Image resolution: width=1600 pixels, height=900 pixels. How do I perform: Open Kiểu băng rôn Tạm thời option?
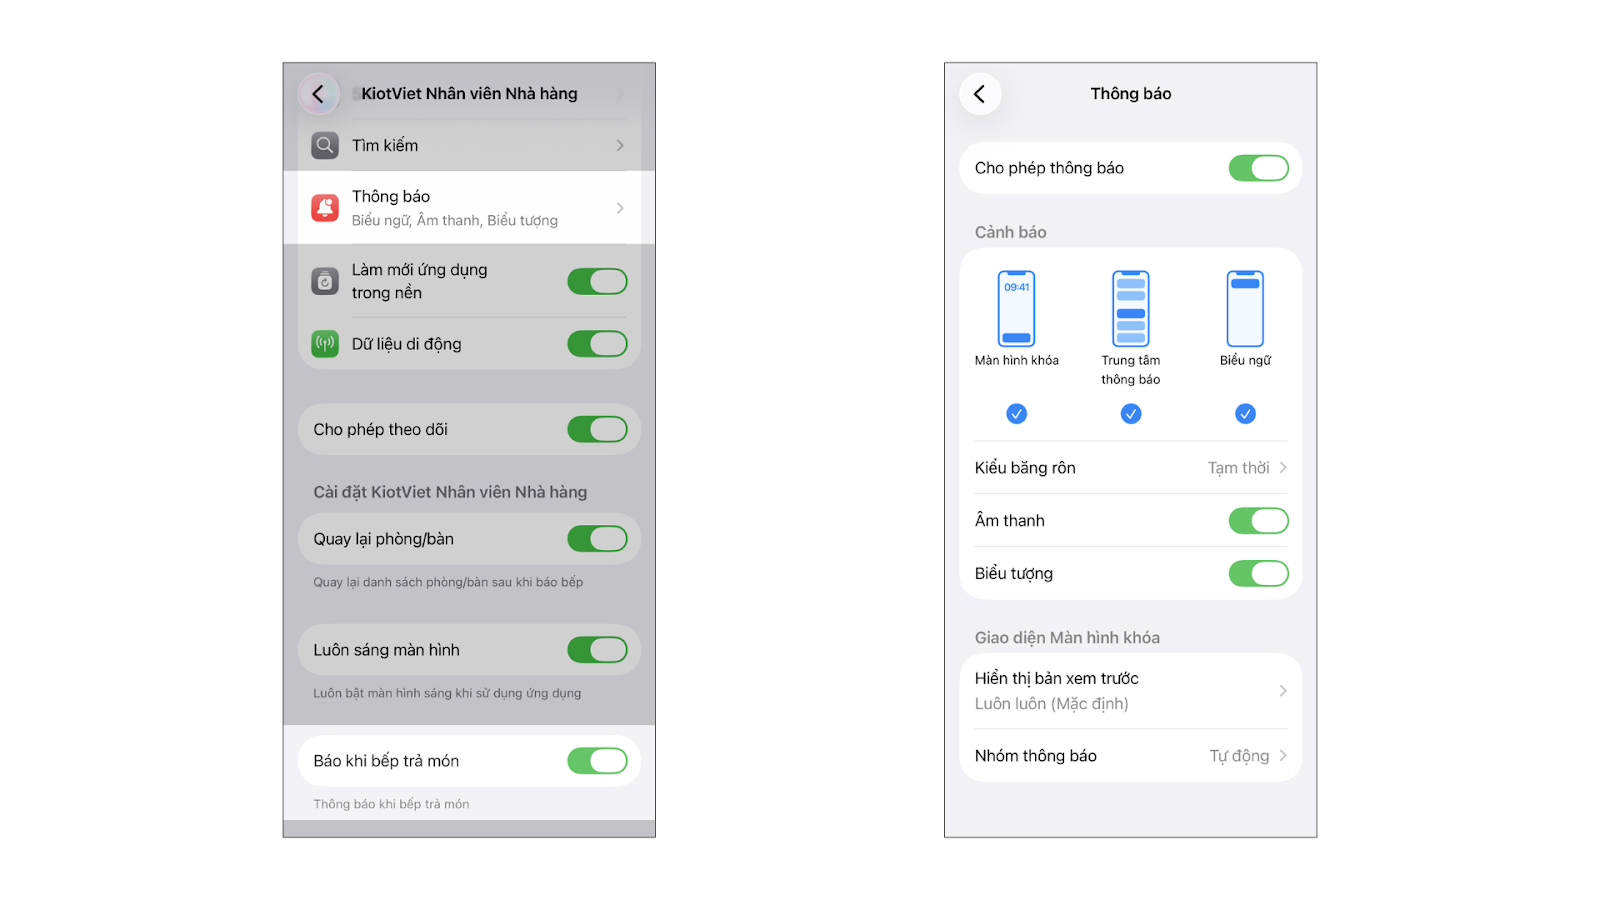1131,468
